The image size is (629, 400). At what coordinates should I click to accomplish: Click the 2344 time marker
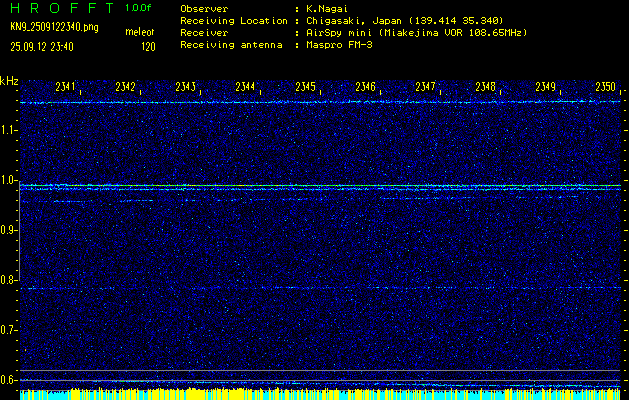(x=246, y=87)
